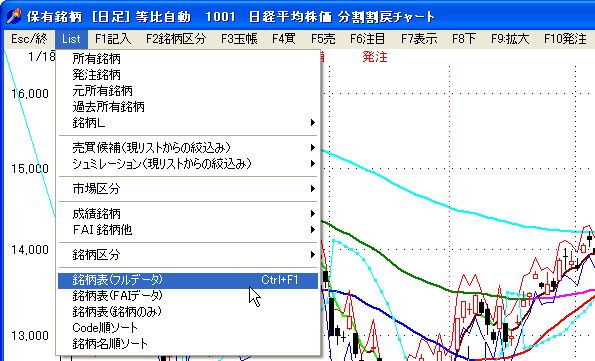Expand 売買候補(現リストからの絞込み) submenu
This screenshot has width=595, height=361.
pyautogui.click(x=188, y=147)
